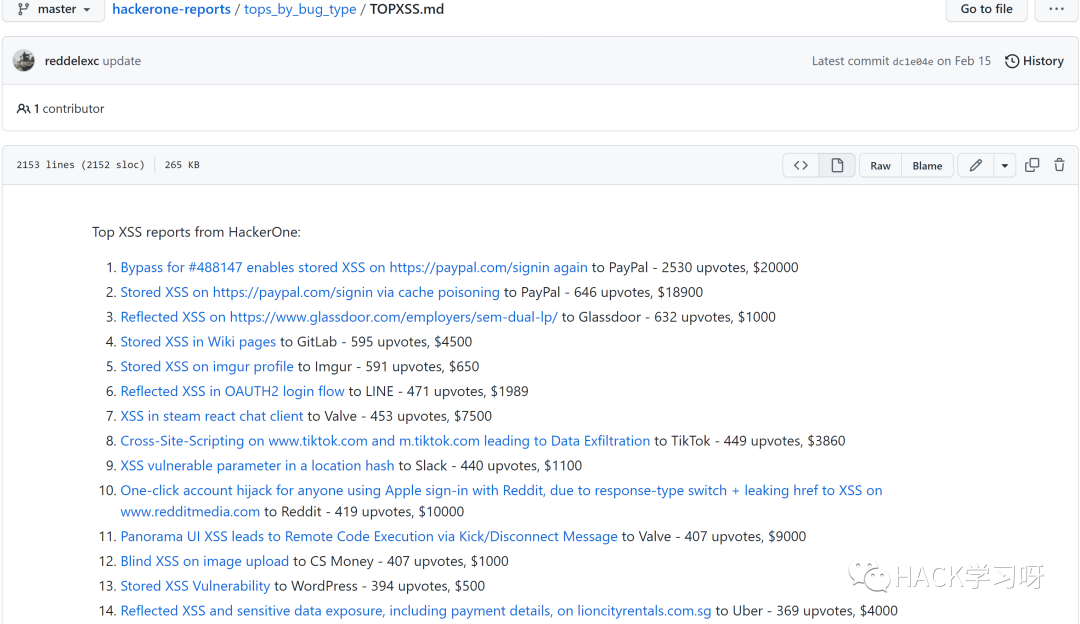Copy raw file contents icon

[x=1032, y=165]
